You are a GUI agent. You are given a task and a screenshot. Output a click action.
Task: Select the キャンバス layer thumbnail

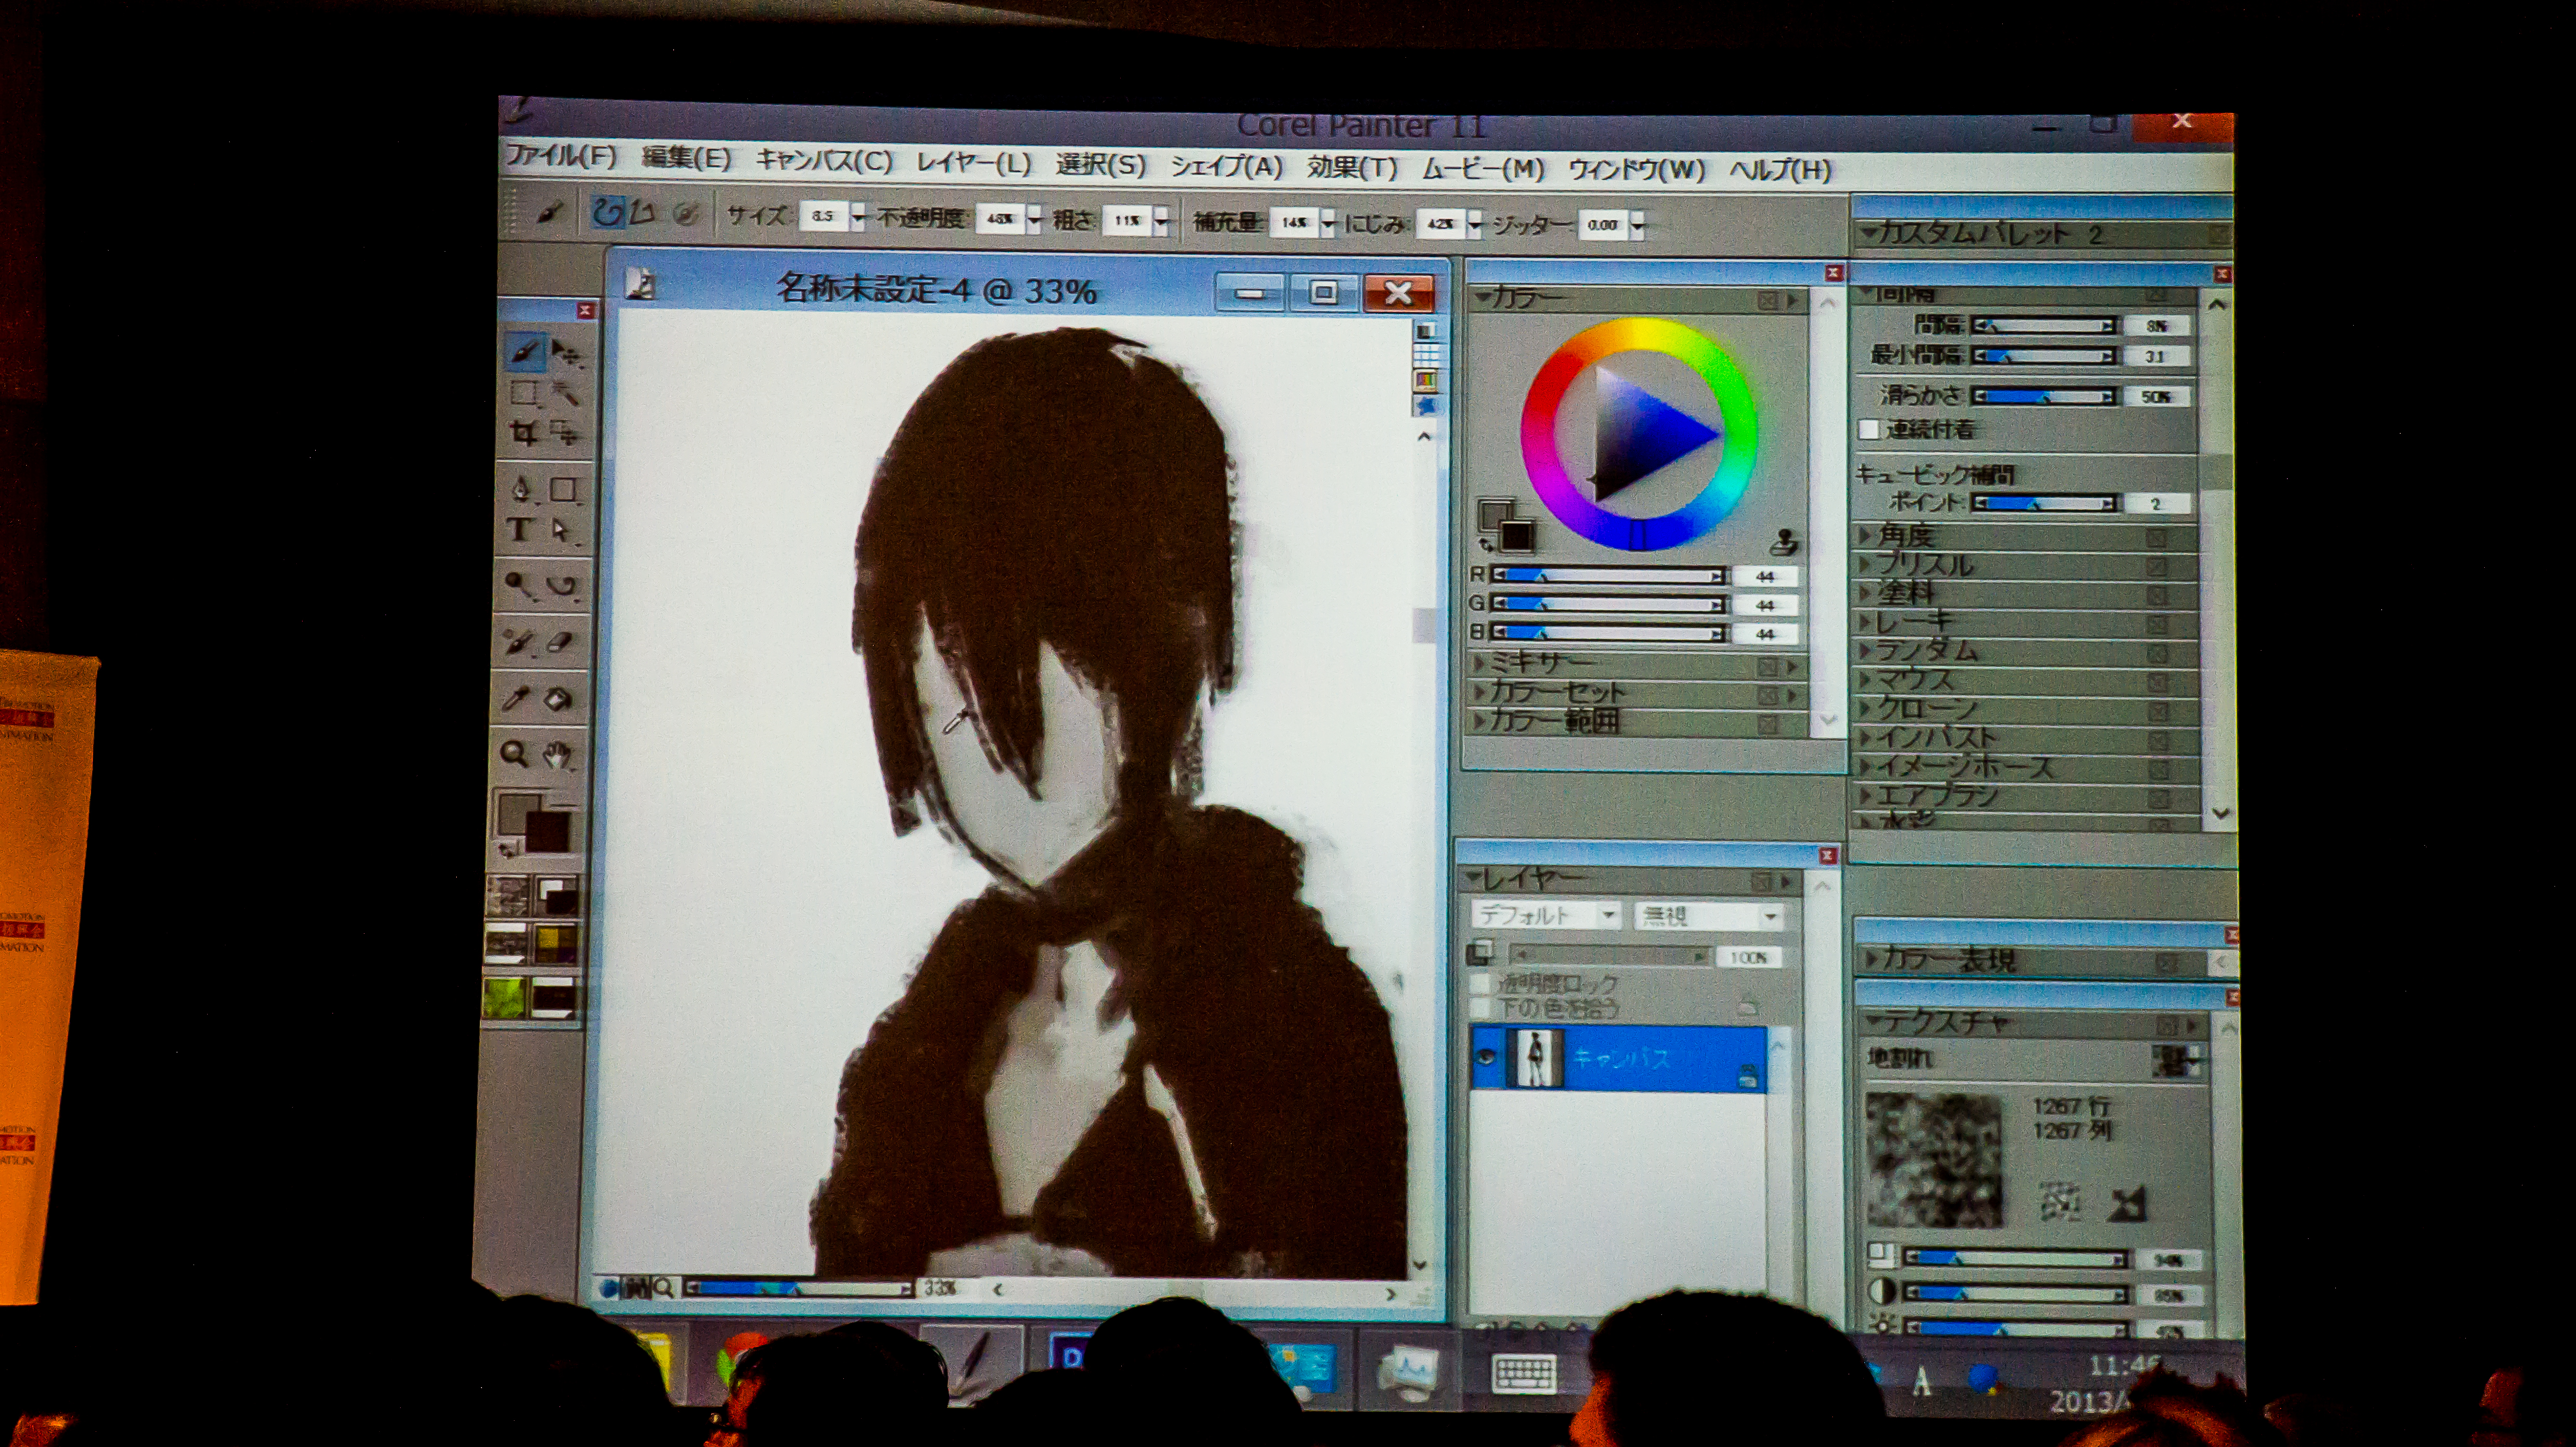(1538, 1057)
